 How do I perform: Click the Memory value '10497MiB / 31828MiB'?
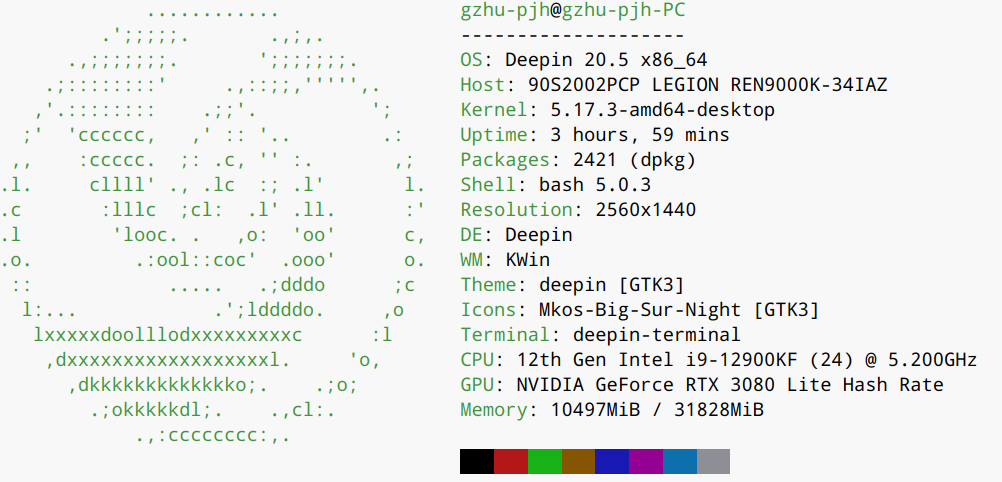tap(657, 410)
